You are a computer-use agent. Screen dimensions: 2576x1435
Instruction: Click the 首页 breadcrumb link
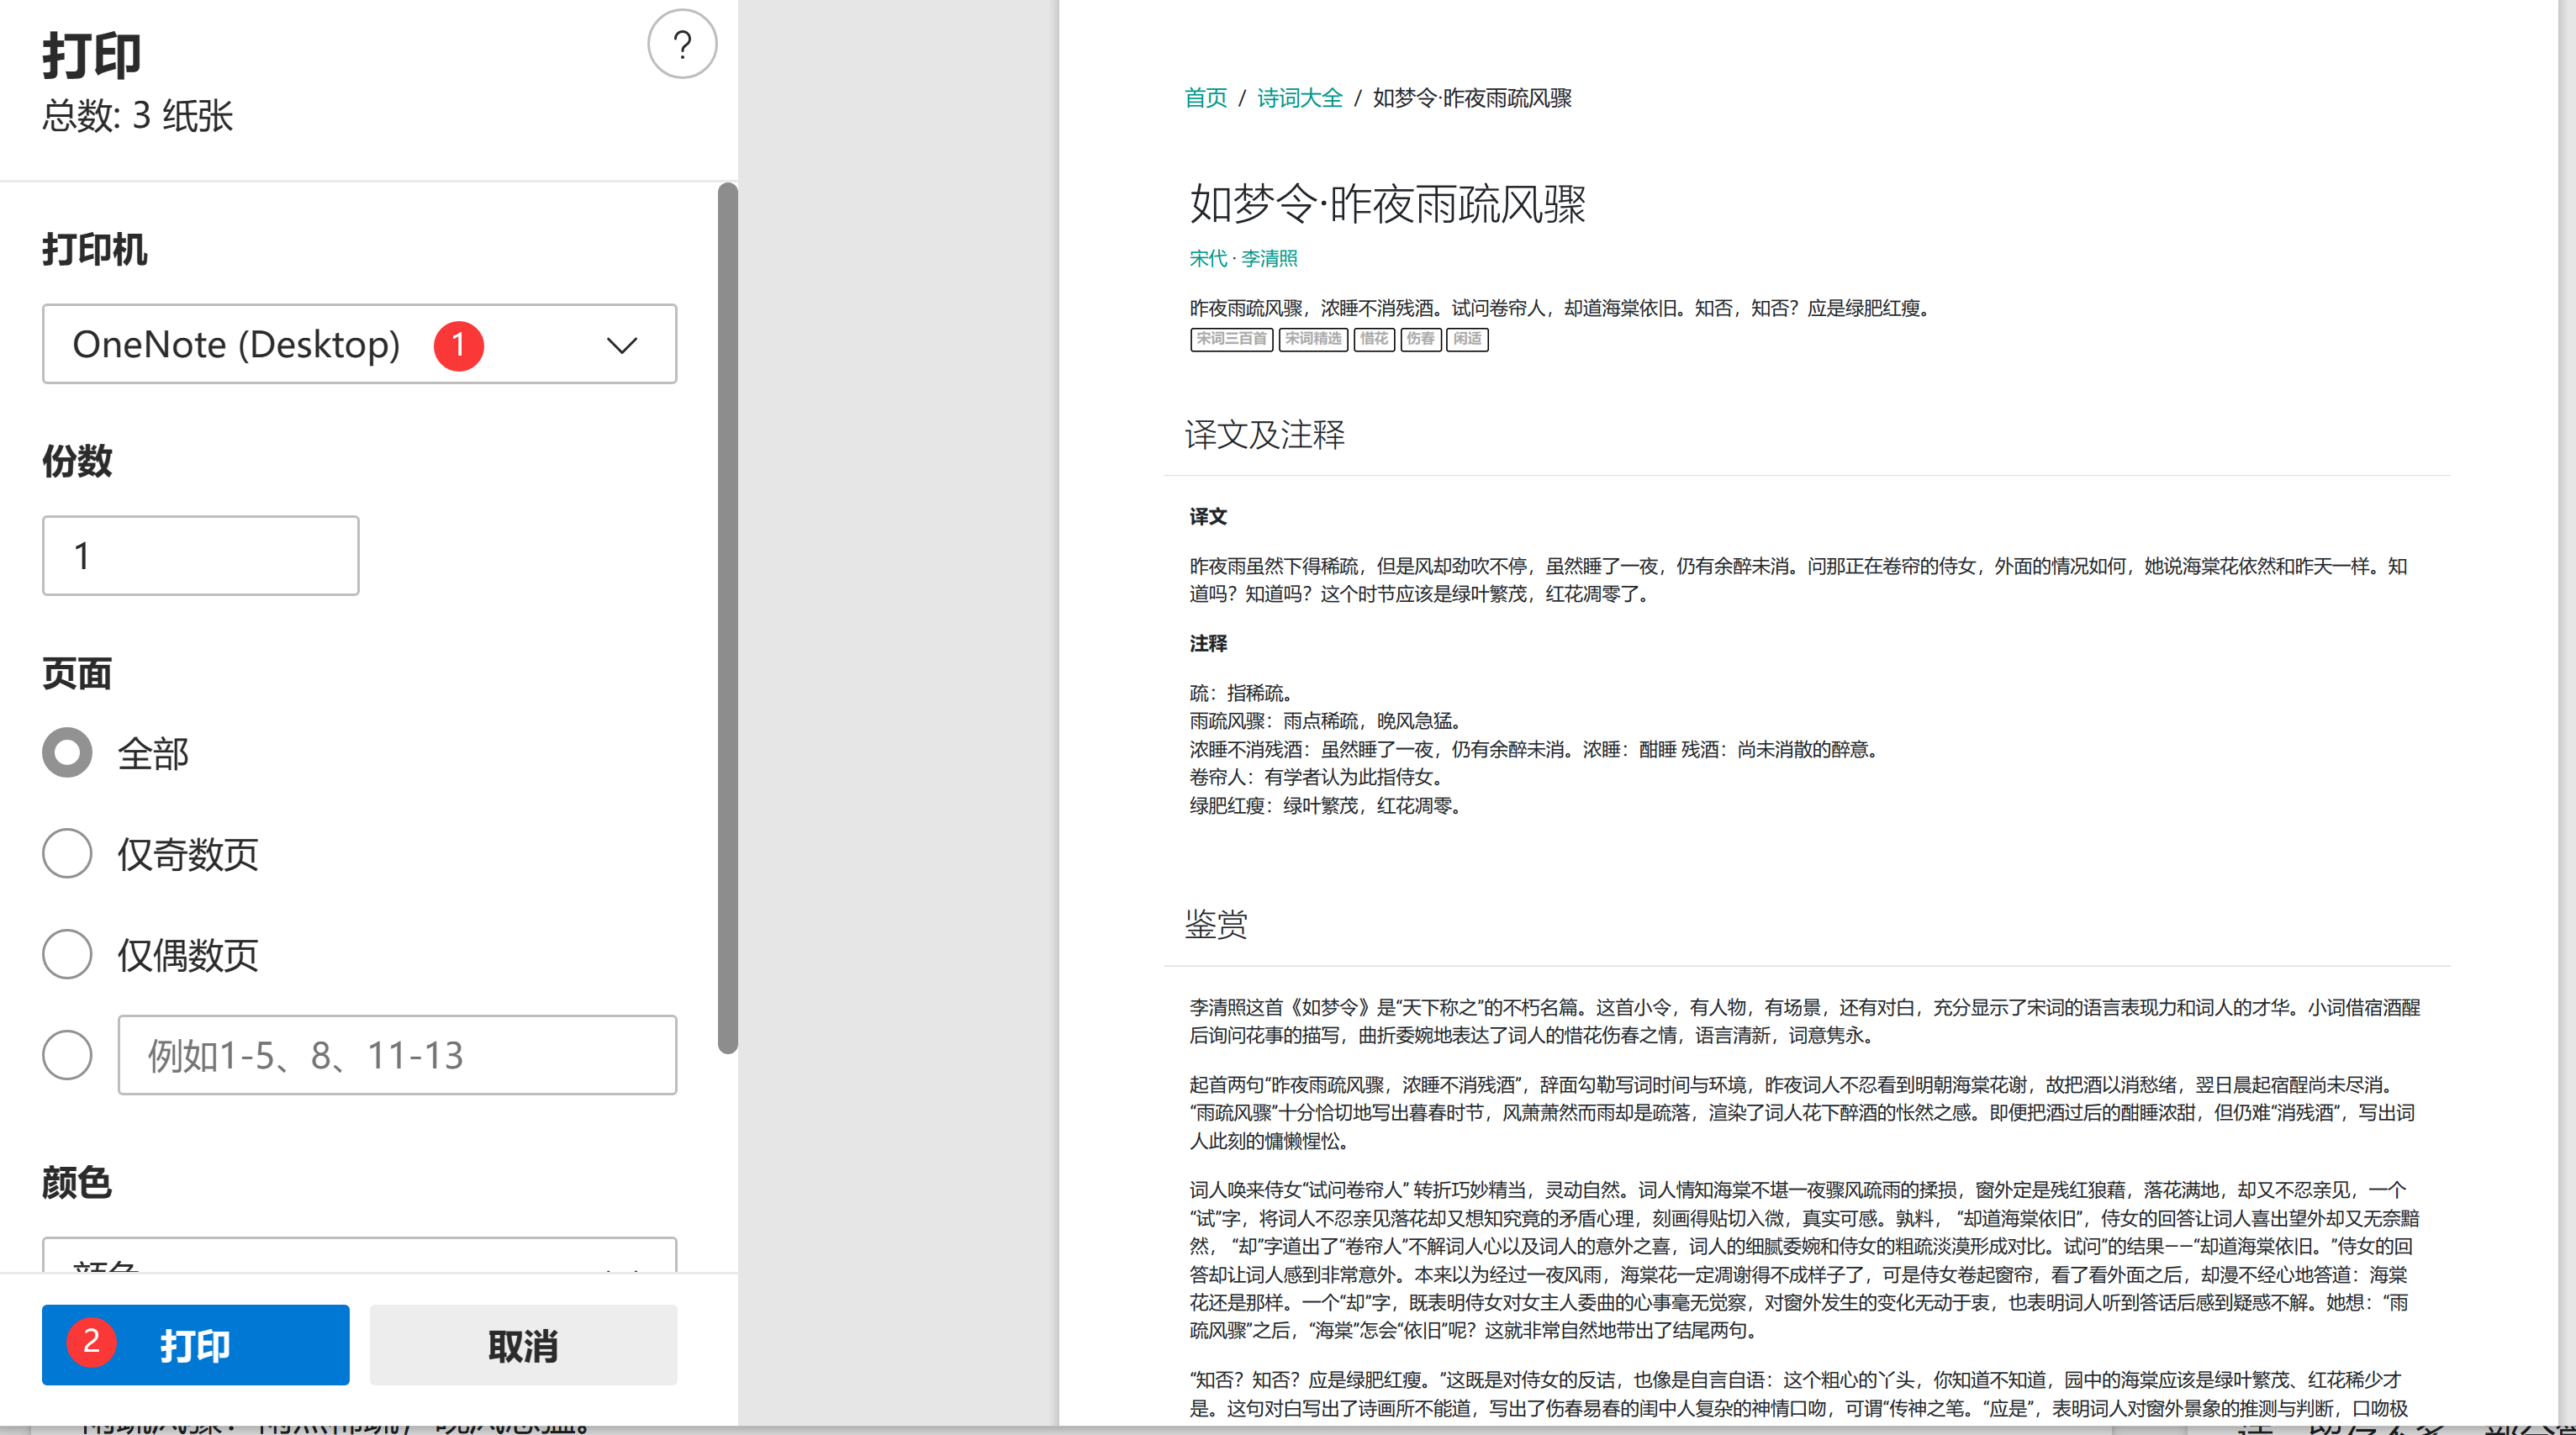coord(1205,98)
